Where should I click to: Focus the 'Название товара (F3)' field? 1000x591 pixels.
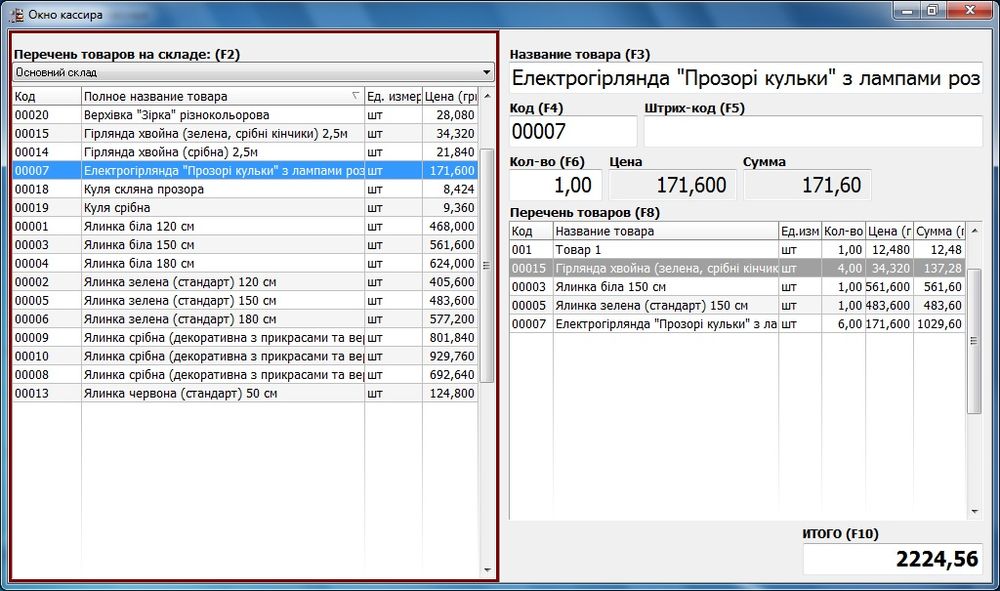(746, 78)
